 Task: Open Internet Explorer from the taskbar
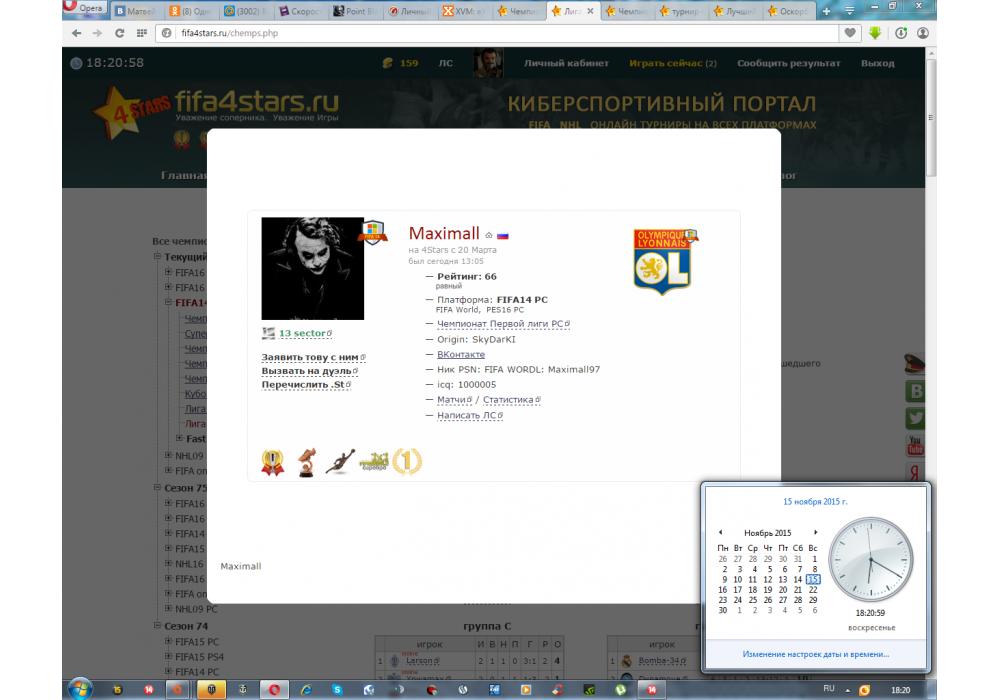coord(307,690)
